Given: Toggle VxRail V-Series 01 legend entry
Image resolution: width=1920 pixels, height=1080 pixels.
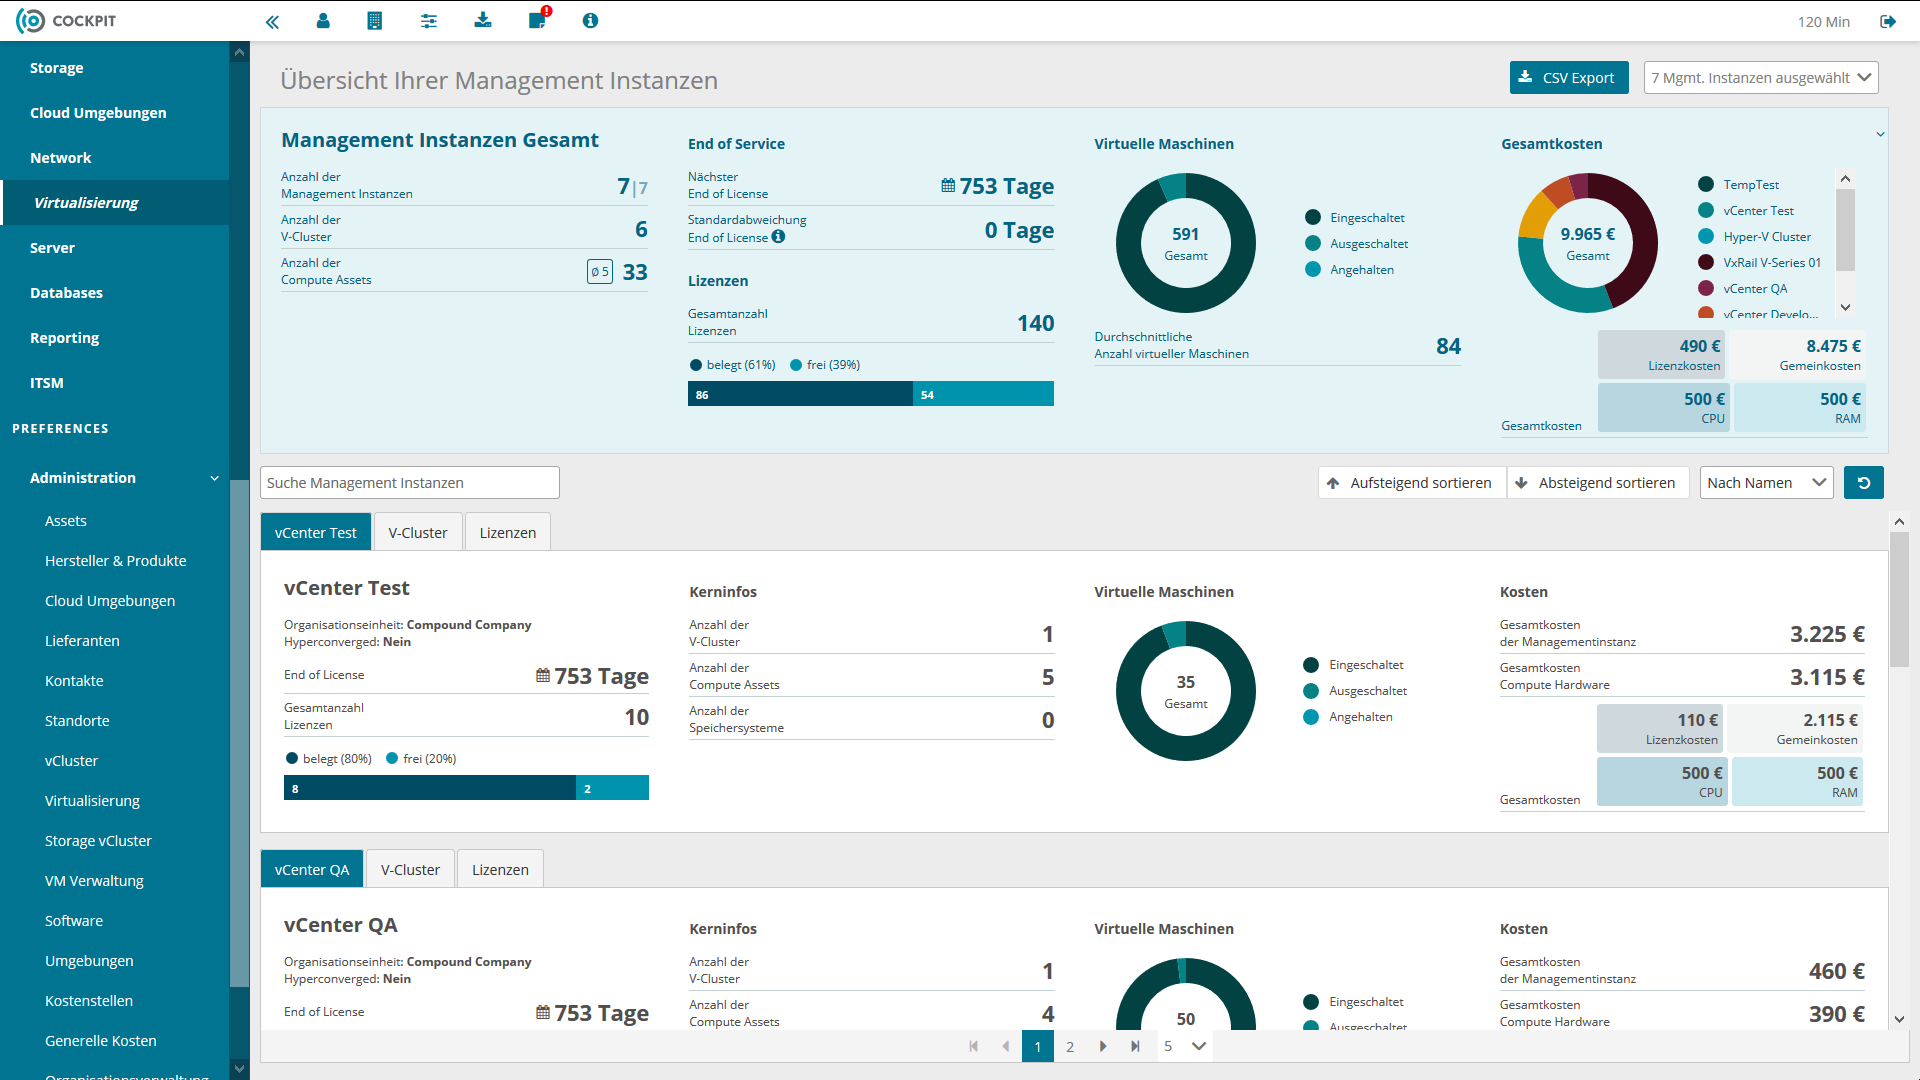Looking at the screenshot, I should coord(1760,263).
